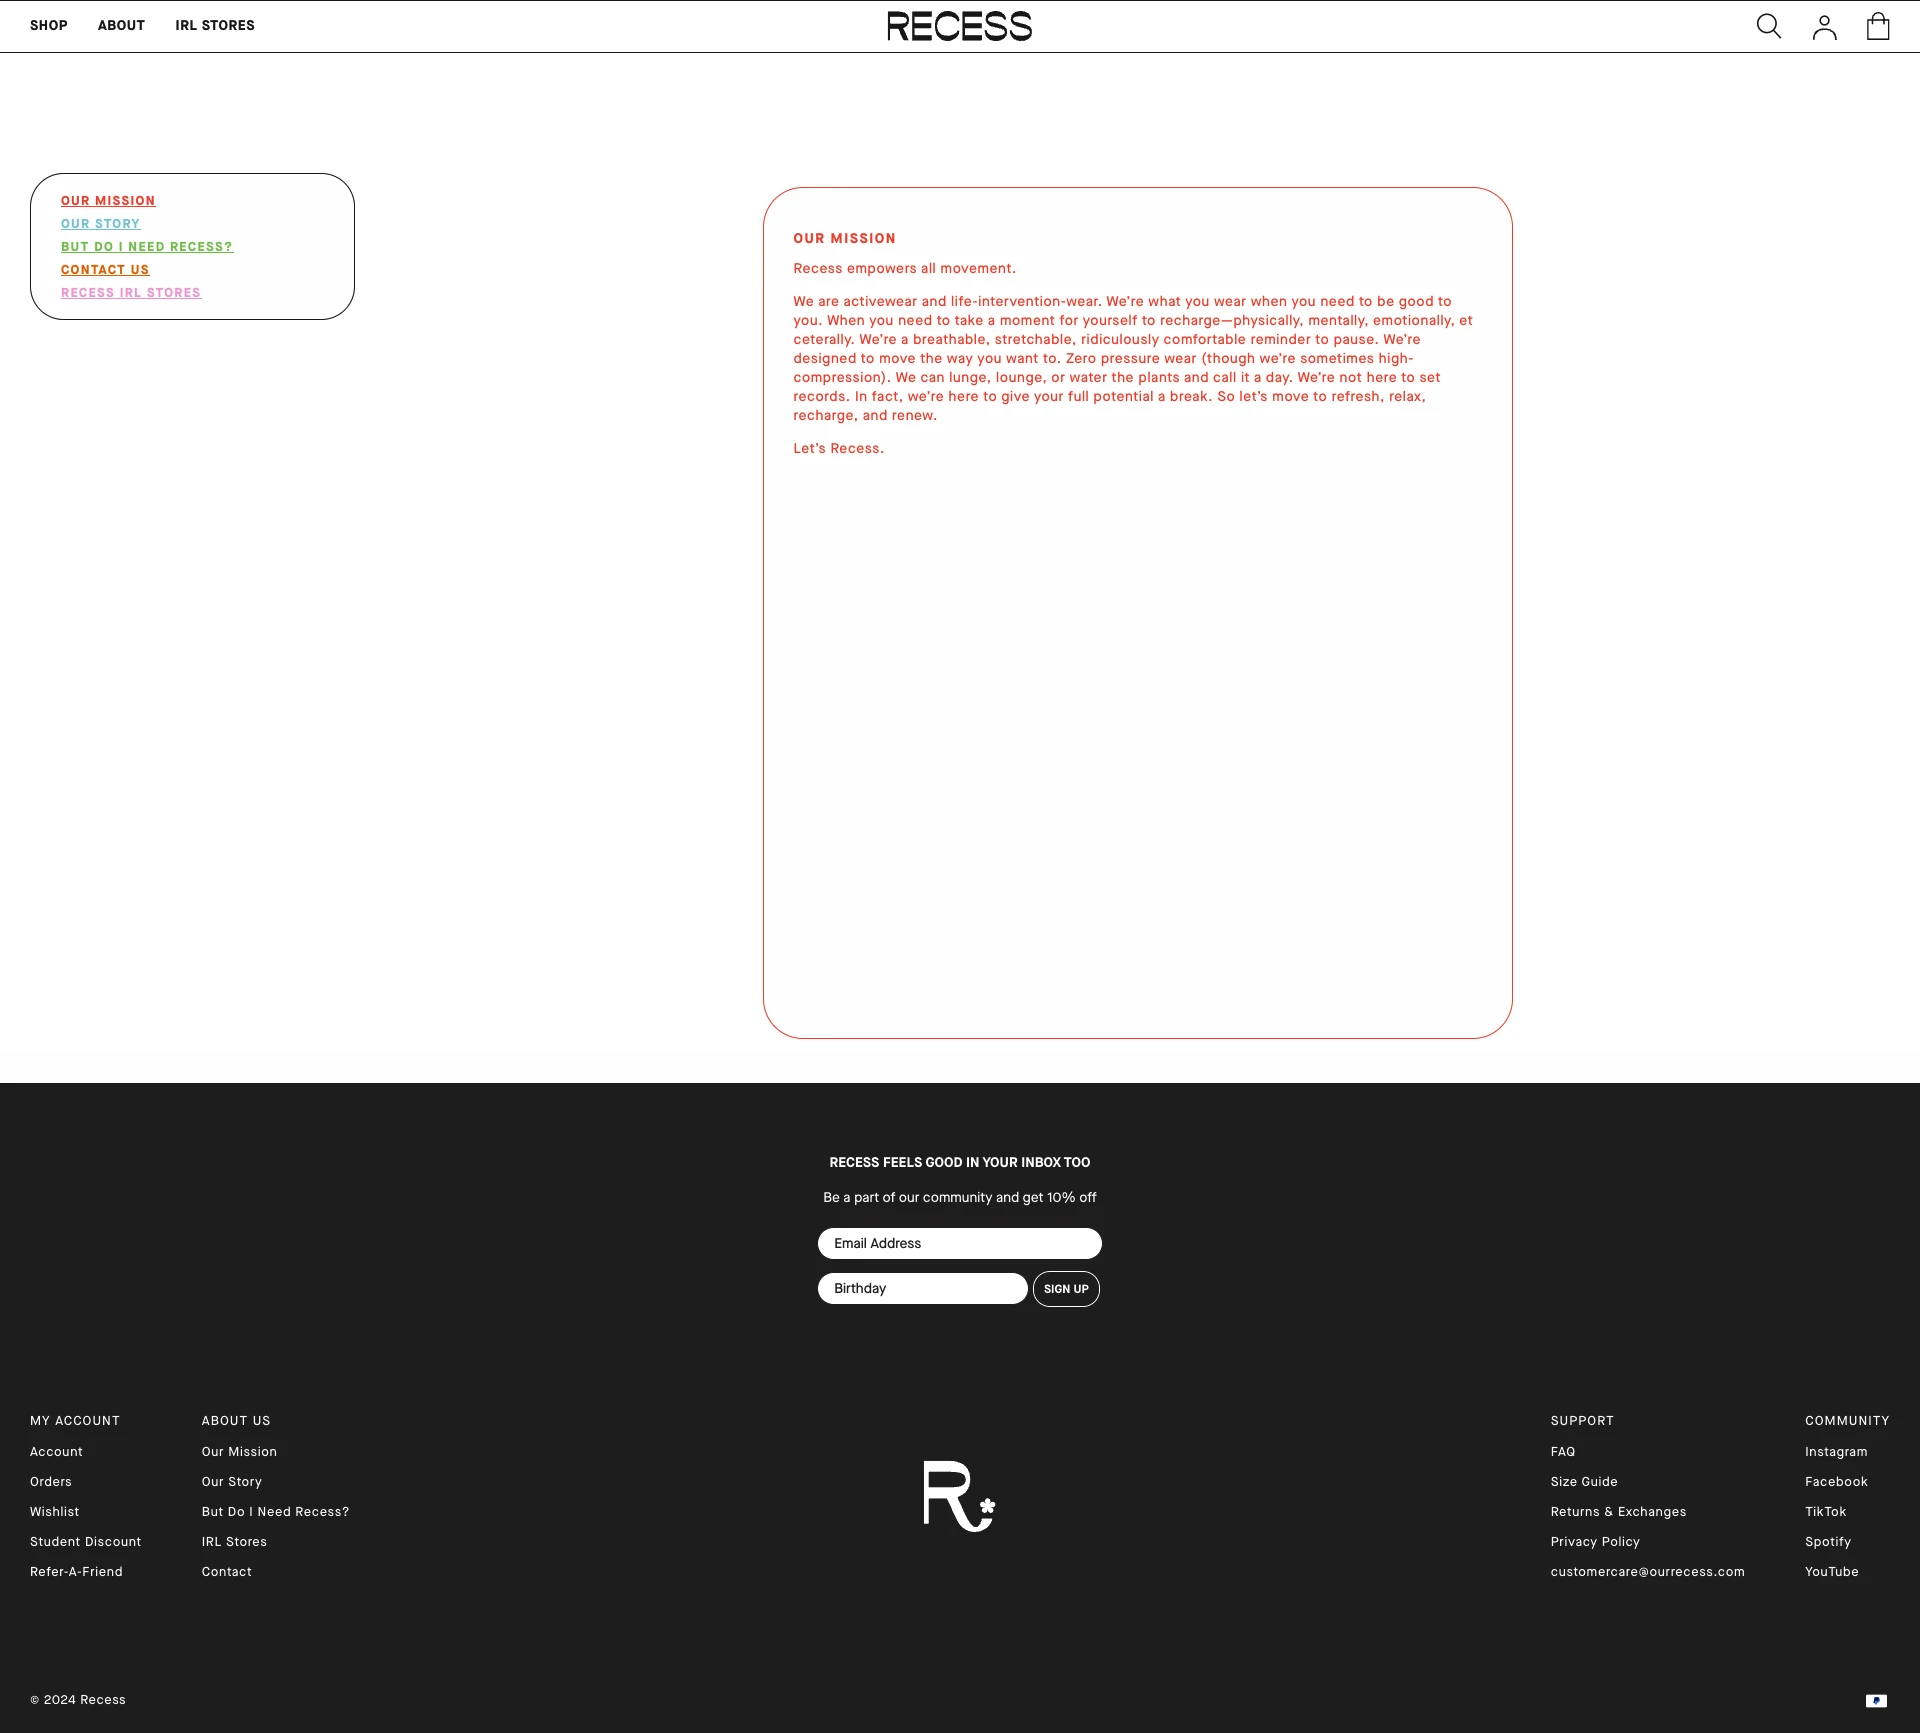Open Privacy Policy link
Screen dimensions: 1920x1733
[x=1595, y=1542]
